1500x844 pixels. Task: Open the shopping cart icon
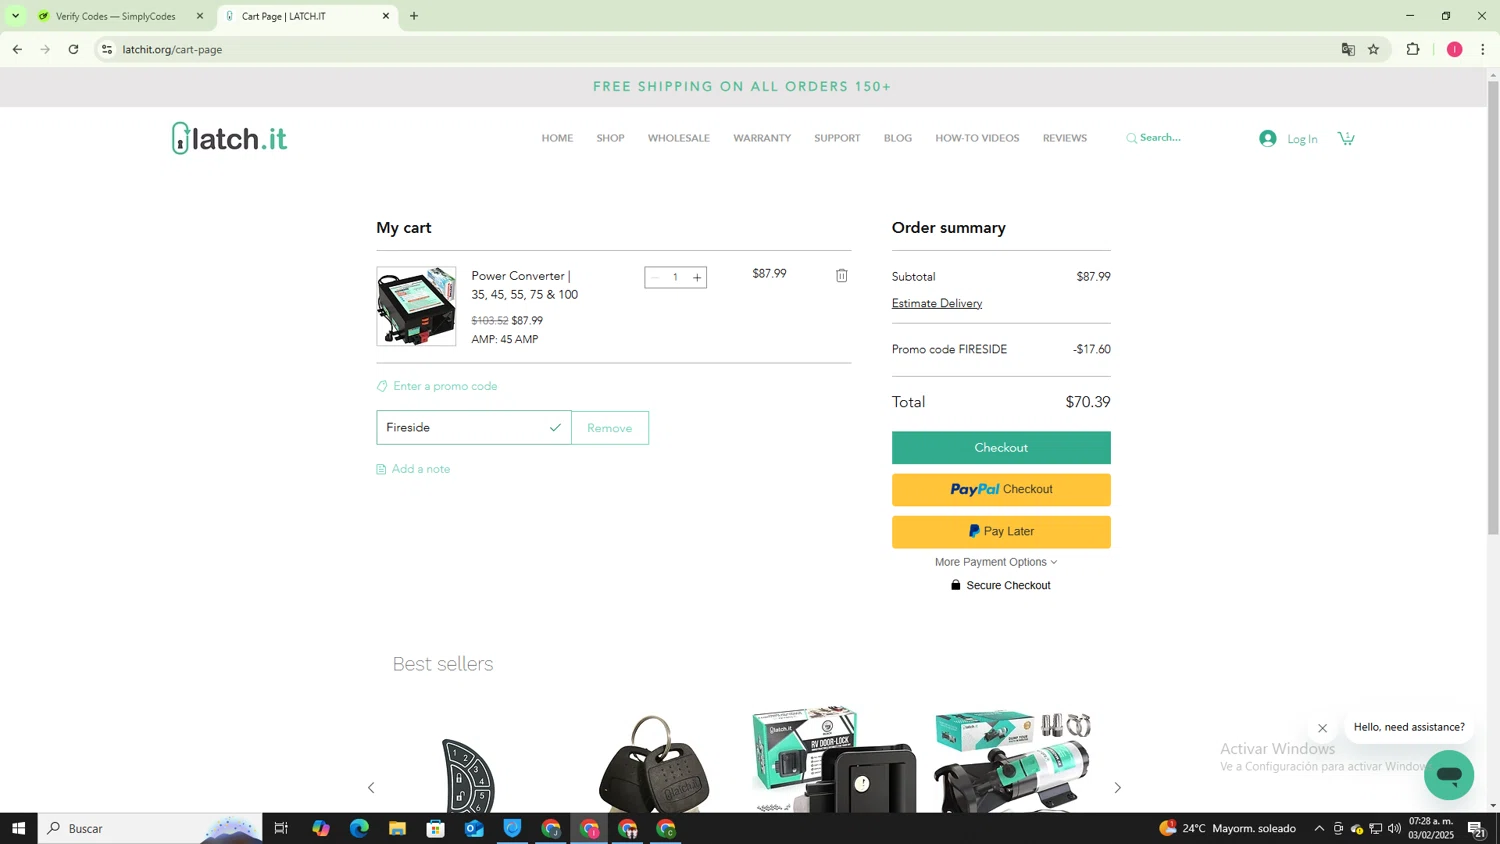pos(1346,138)
